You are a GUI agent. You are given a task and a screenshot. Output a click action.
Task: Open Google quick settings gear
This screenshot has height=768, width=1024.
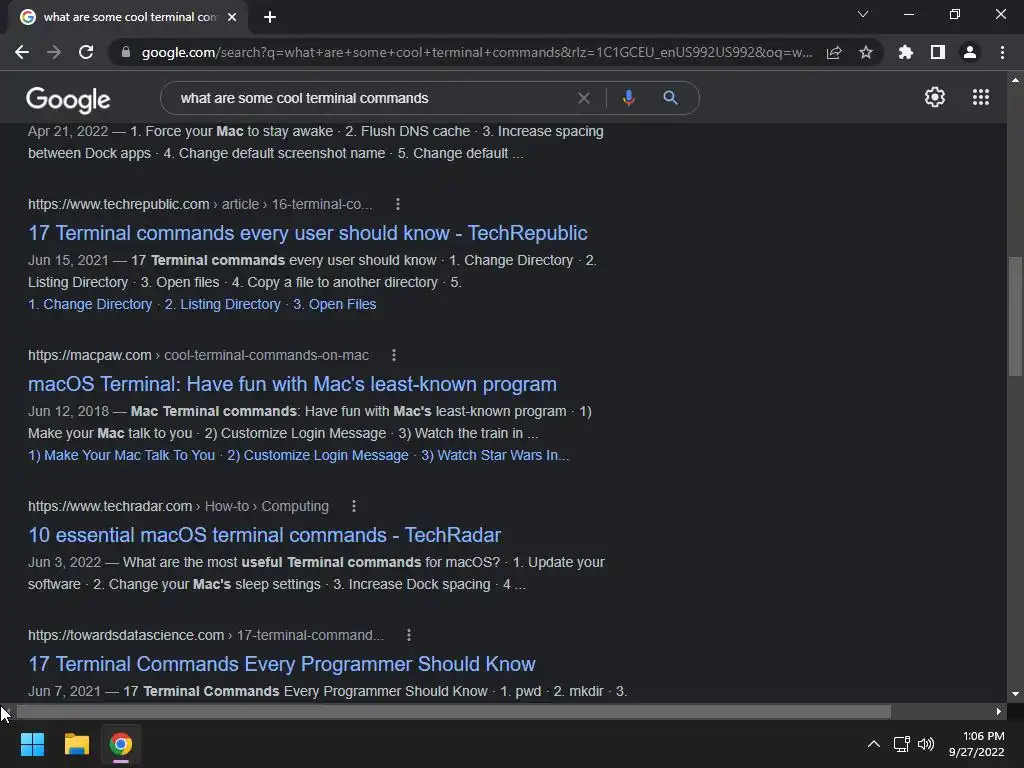935,97
